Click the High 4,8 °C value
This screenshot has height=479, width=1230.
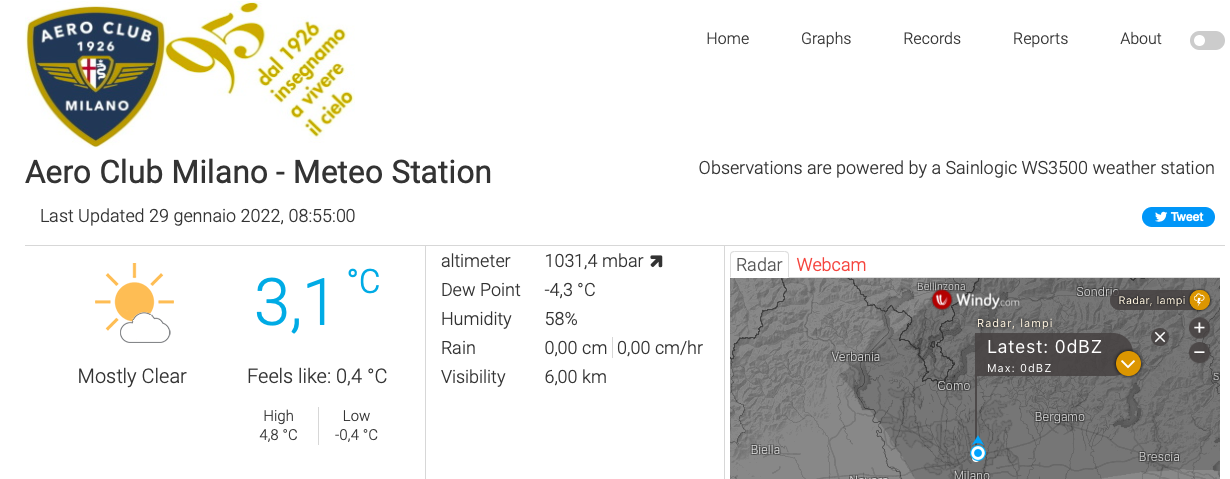279,435
